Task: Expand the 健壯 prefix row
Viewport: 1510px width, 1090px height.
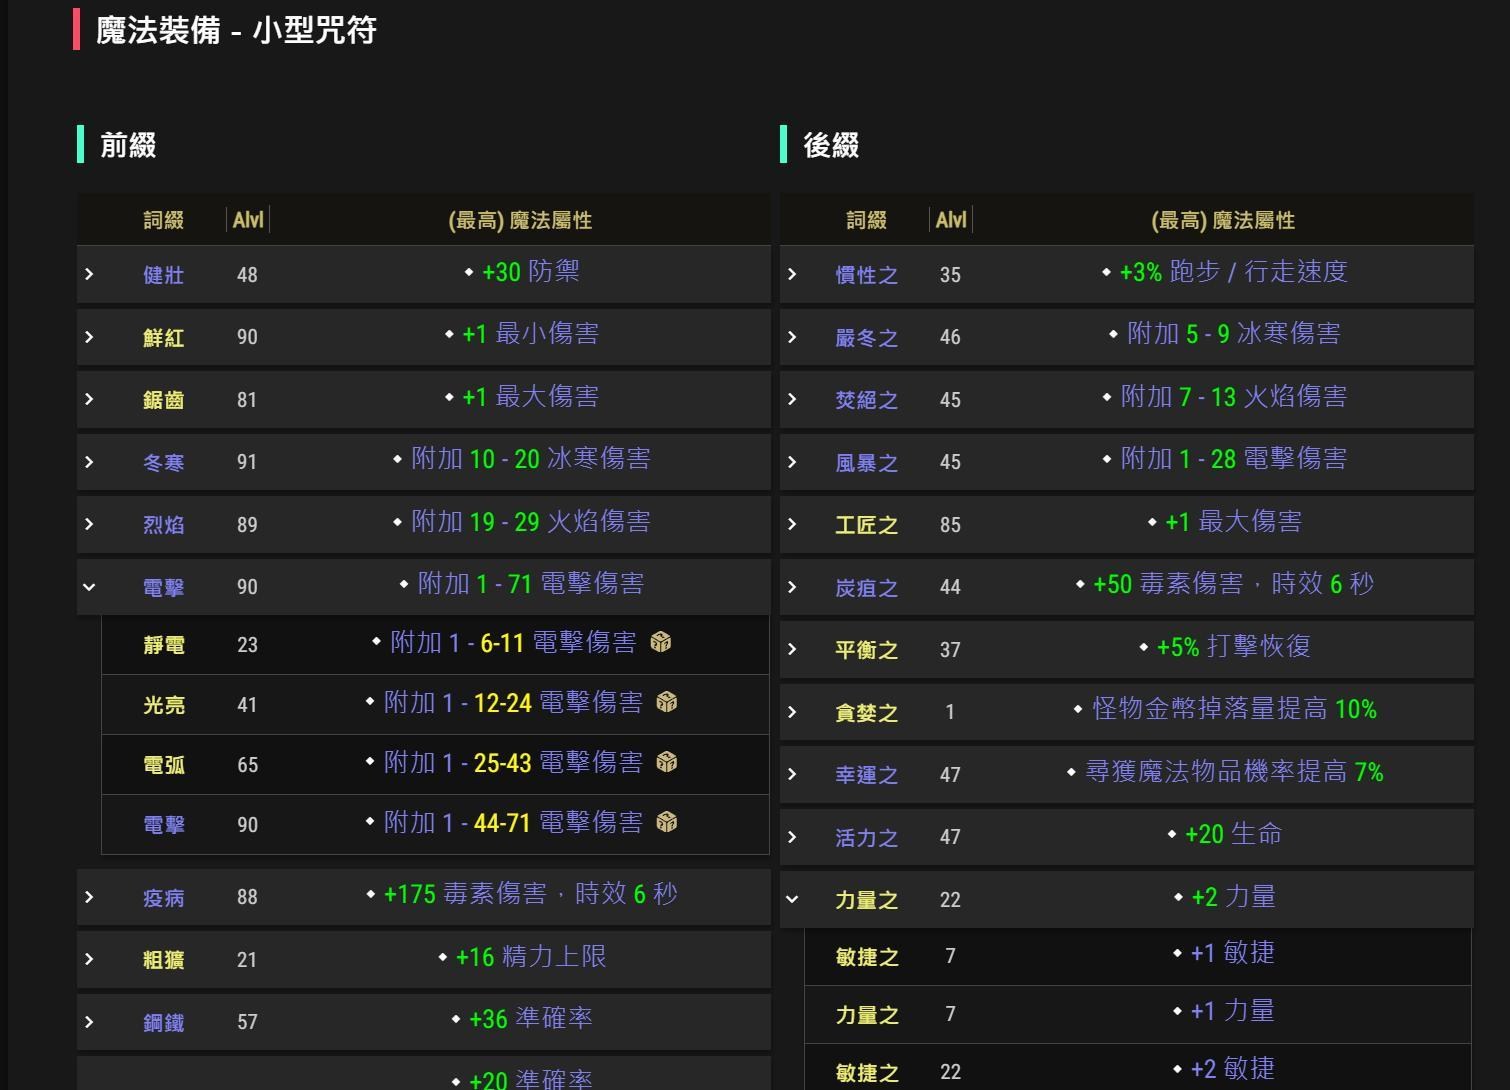Action: 89,274
